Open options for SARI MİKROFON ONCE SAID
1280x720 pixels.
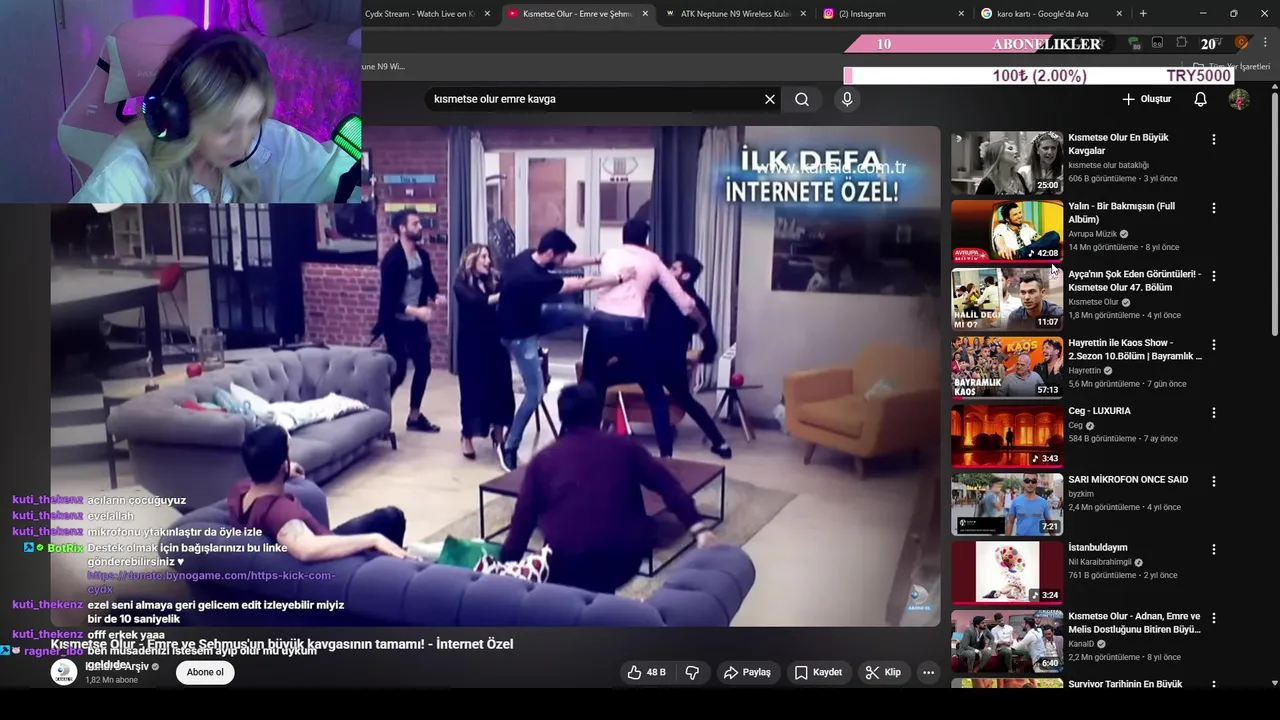coord(1214,481)
